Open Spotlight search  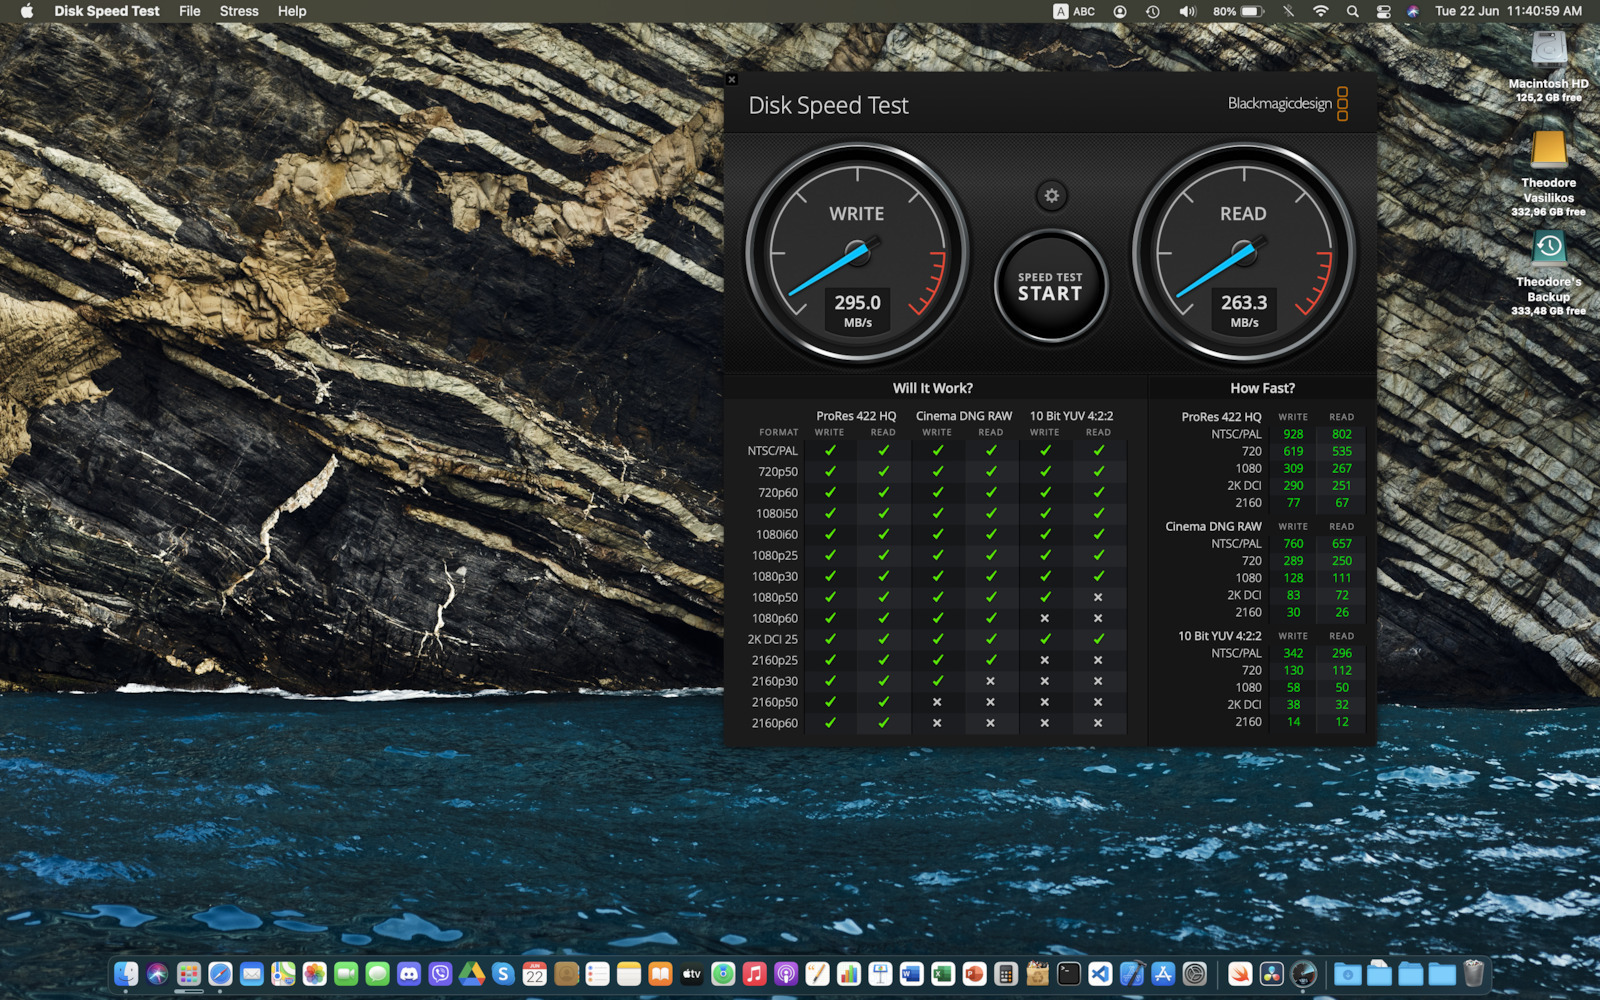coord(1352,11)
